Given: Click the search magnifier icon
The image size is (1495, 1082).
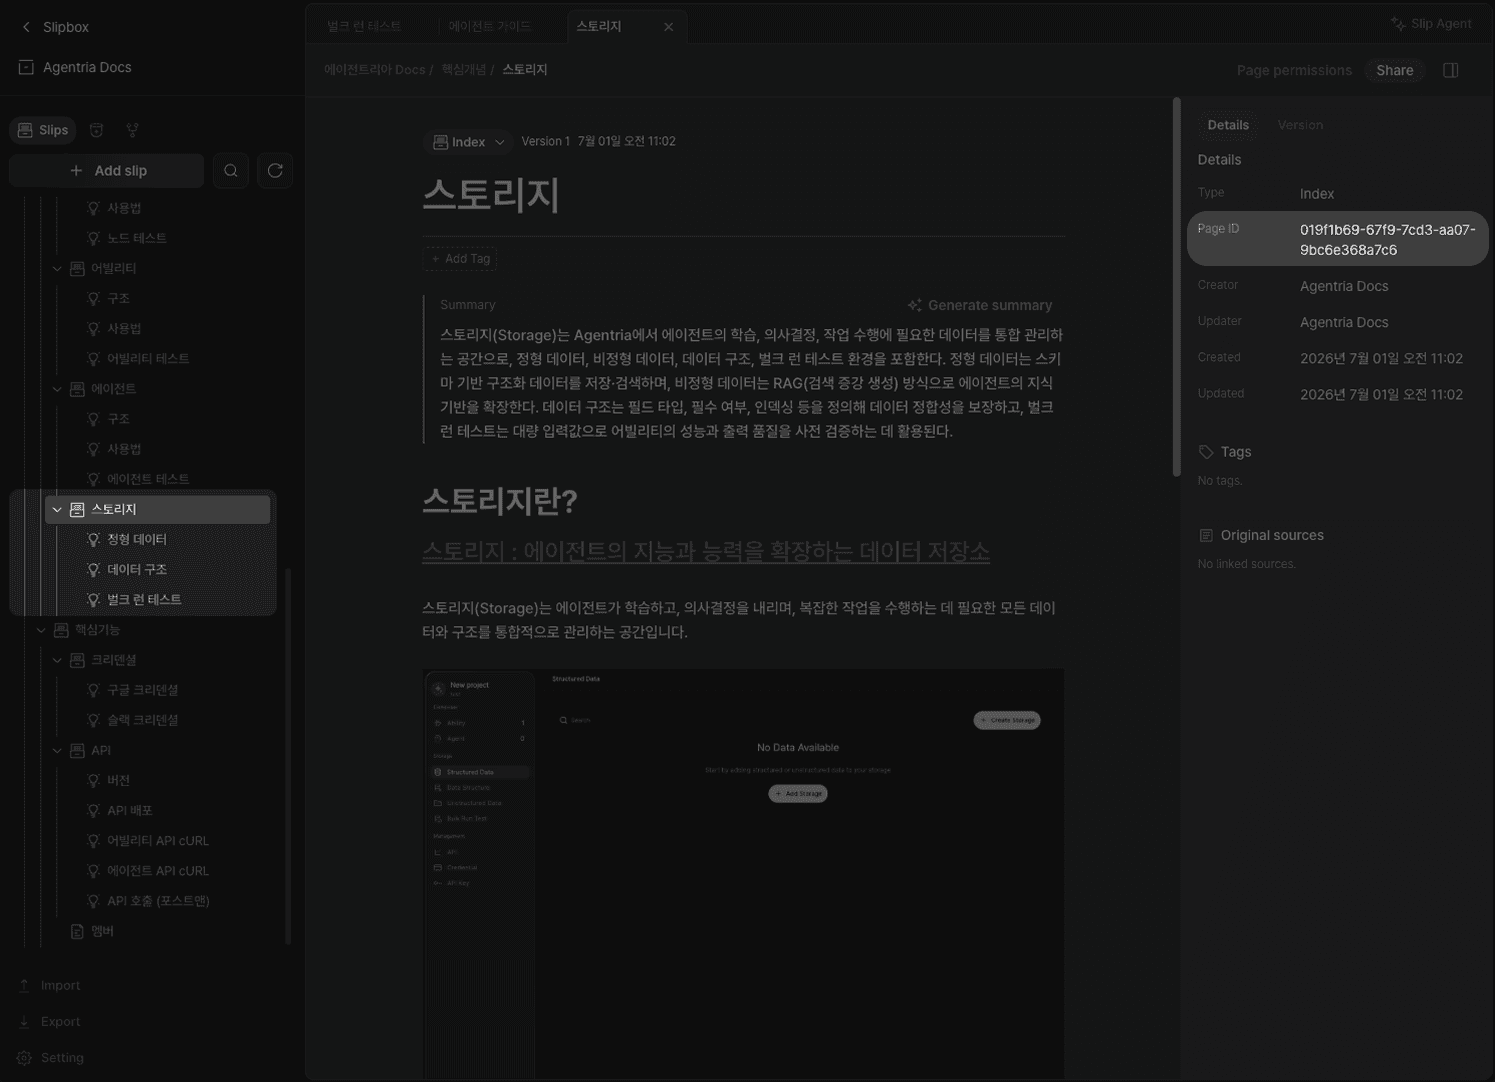Looking at the screenshot, I should [x=231, y=171].
